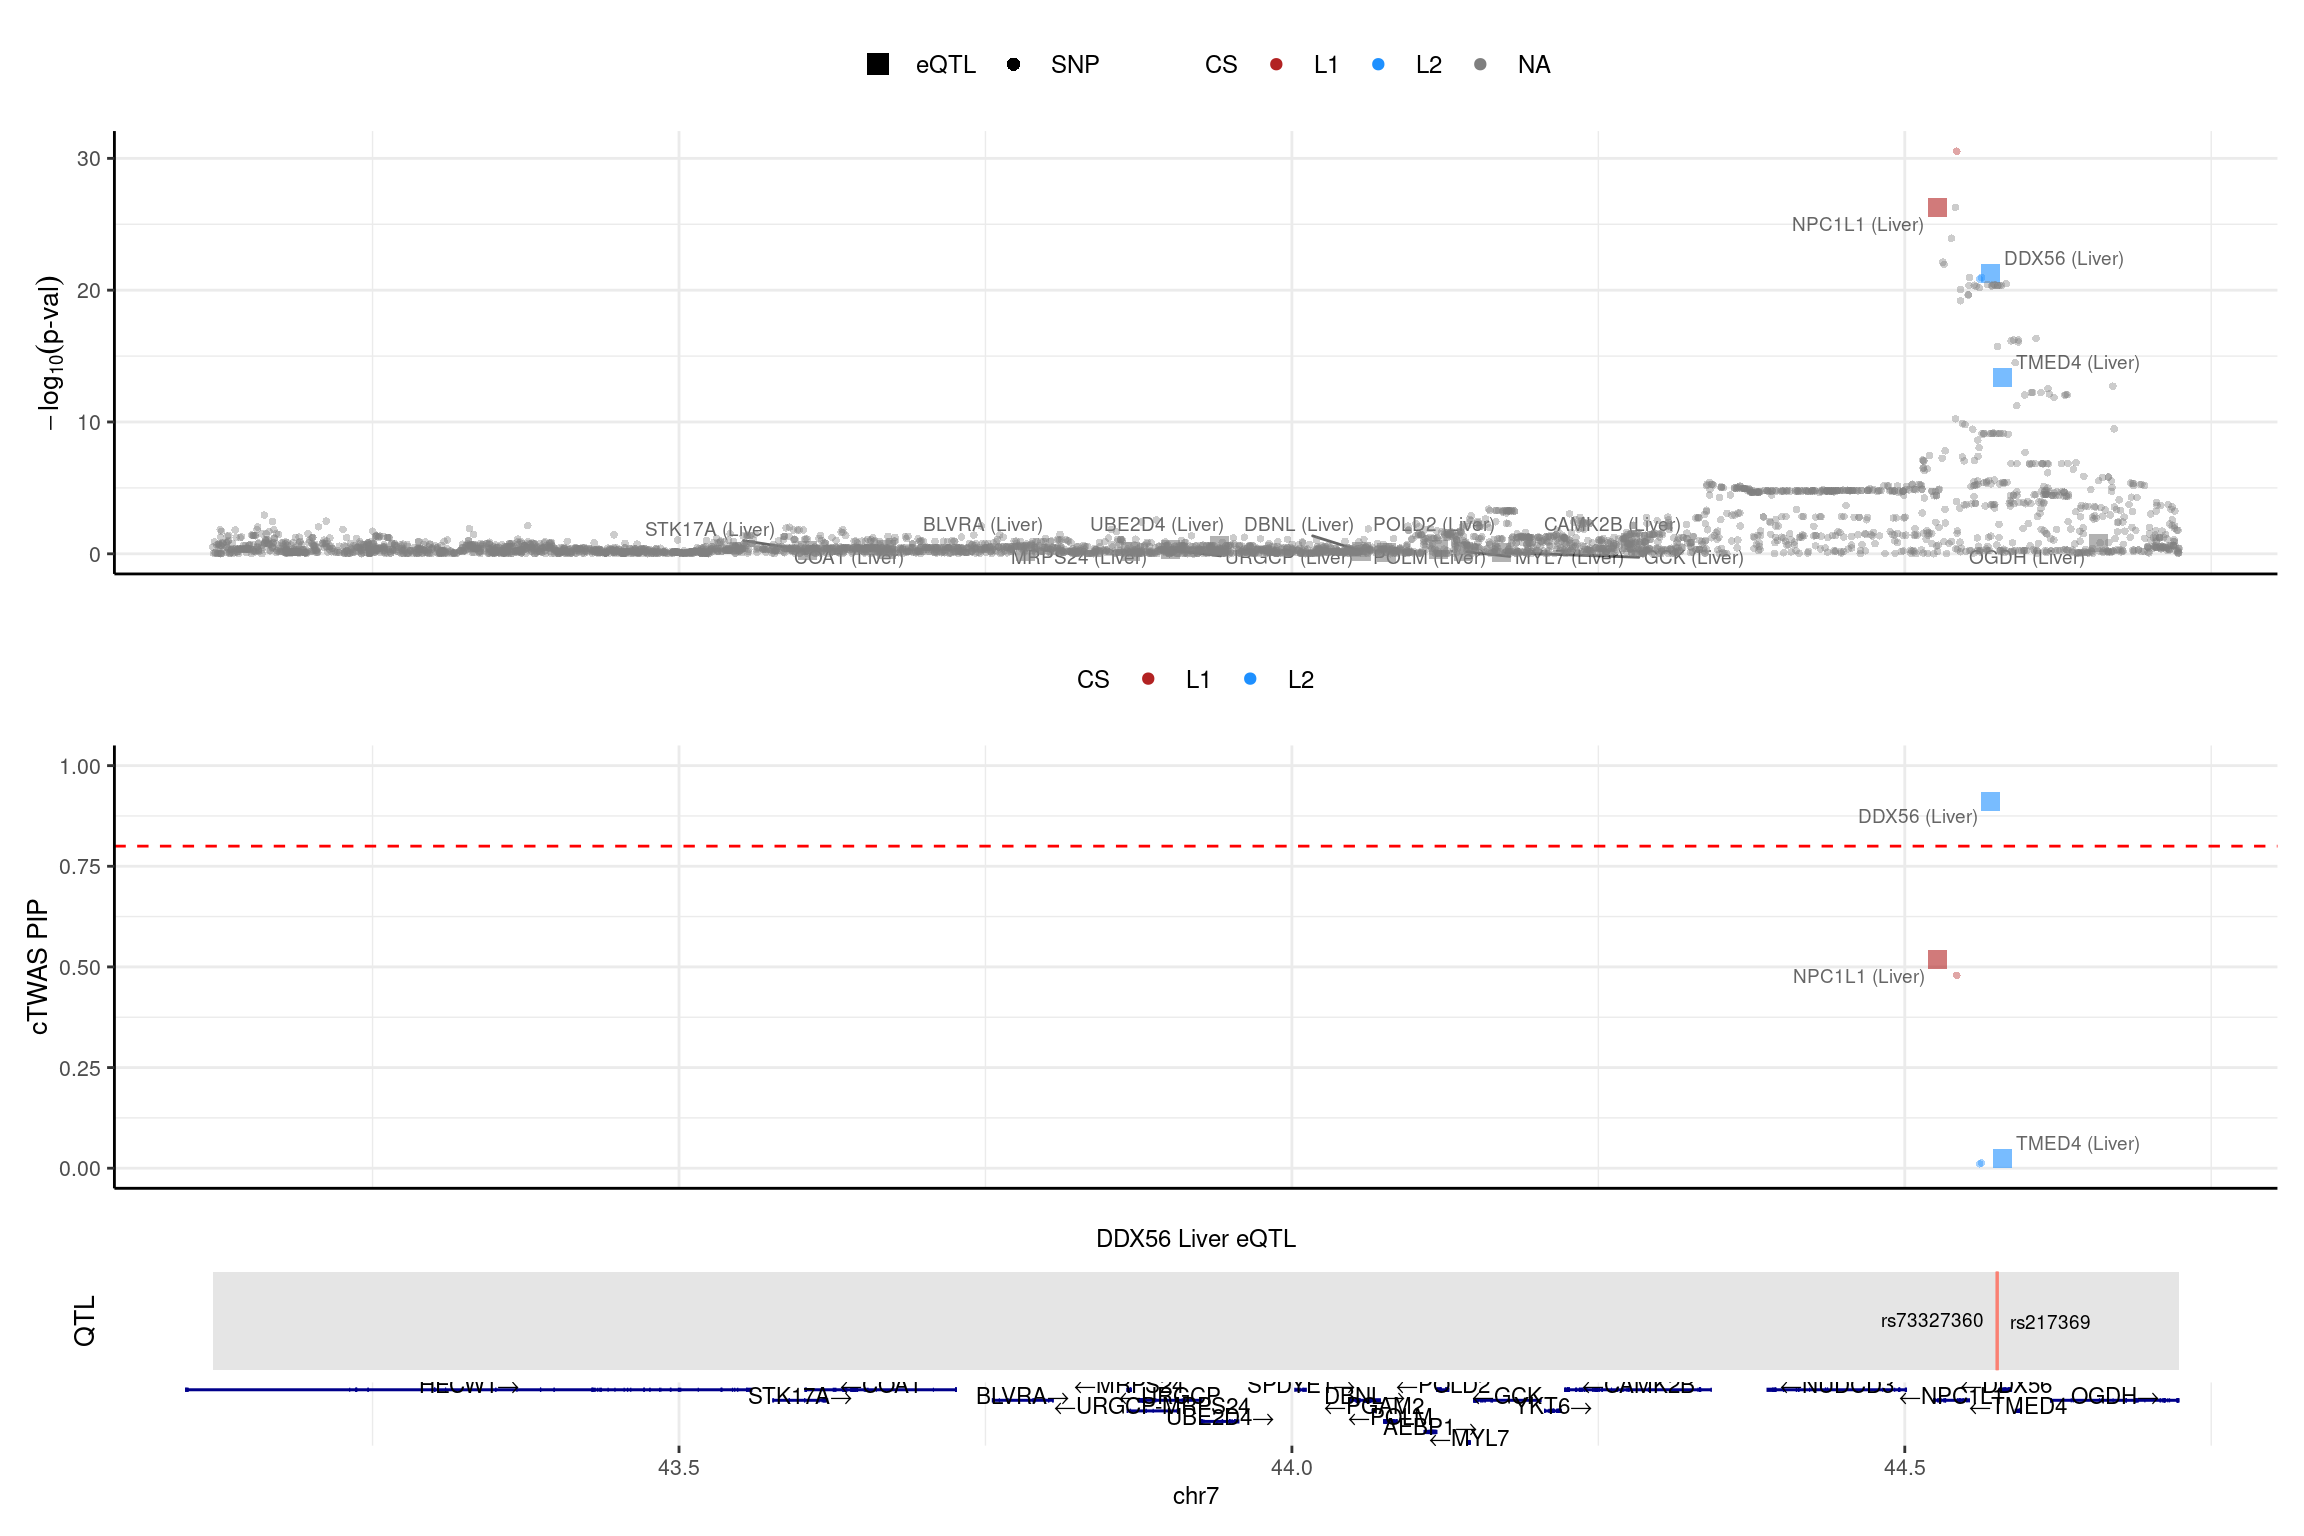Viewport: 2304px width, 1536px height.
Task: Click the rs217369 variant label
Action: click(x=2049, y=1322)
